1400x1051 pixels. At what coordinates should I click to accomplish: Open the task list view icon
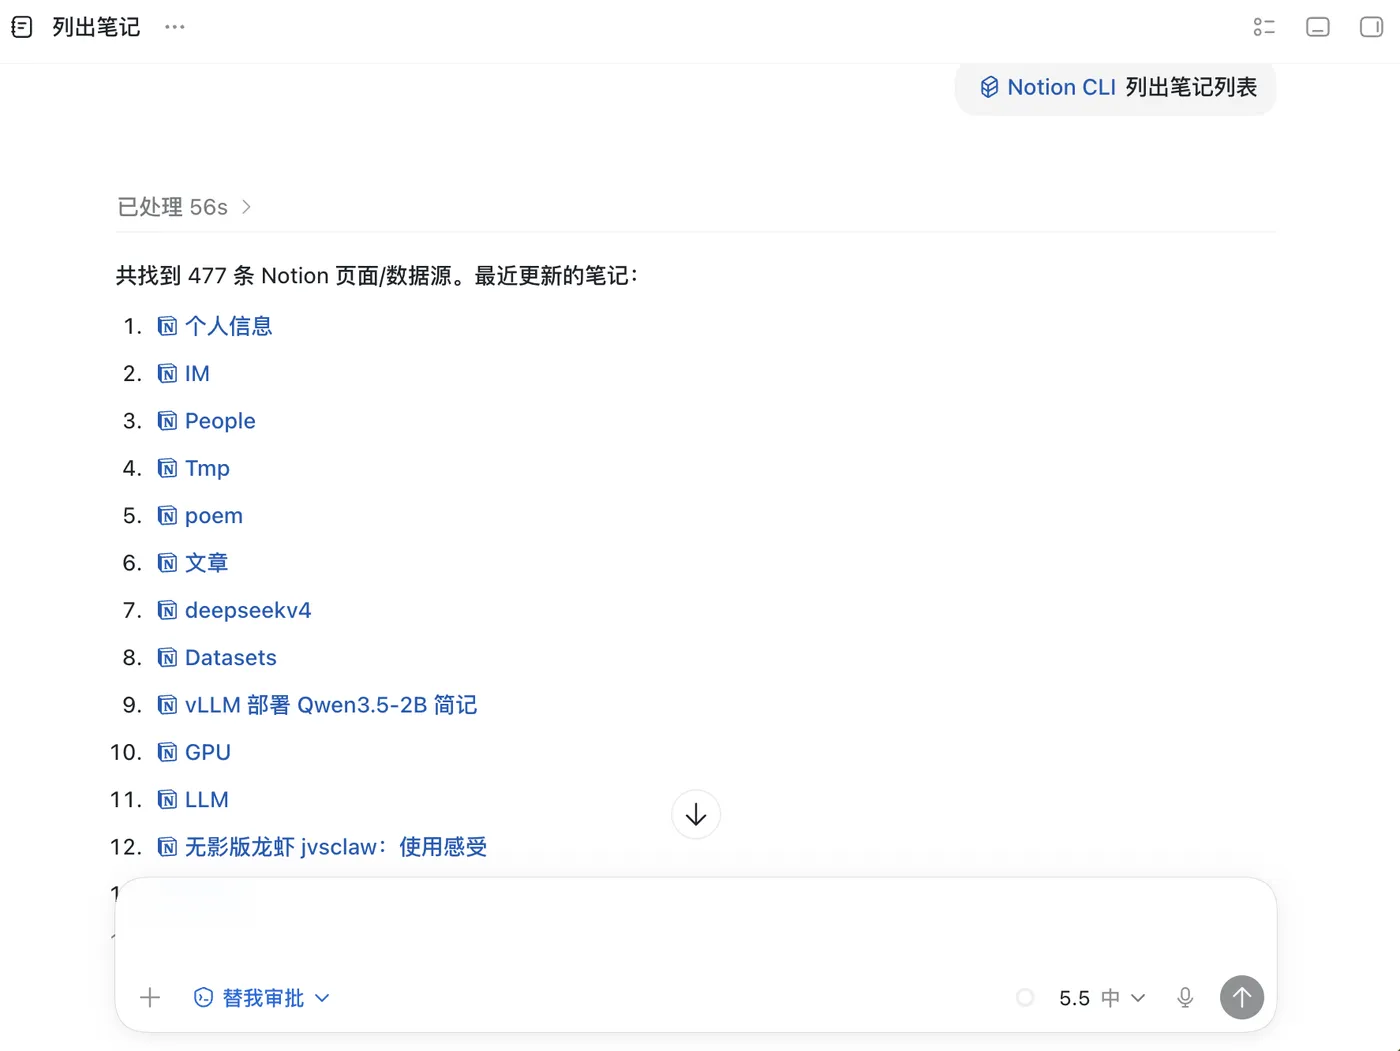1264,27
